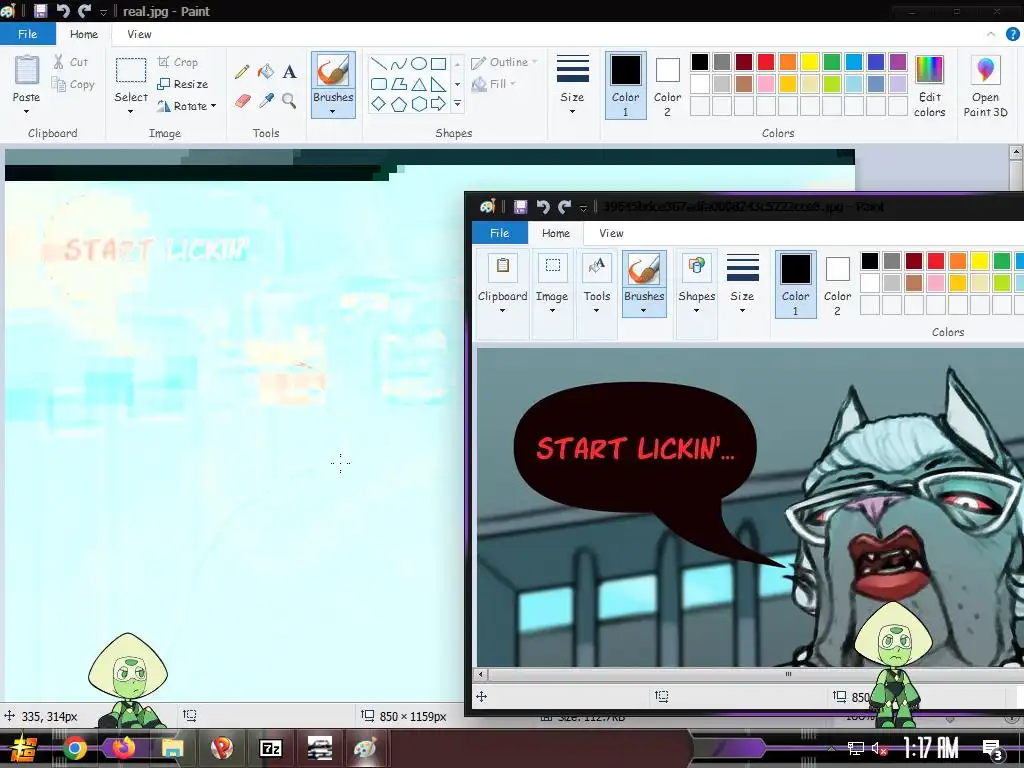The height and width of the screenshot is (768, 1024).
Task: Switch to View tab in real.jpg Paint
Action: tap(139, 34)
